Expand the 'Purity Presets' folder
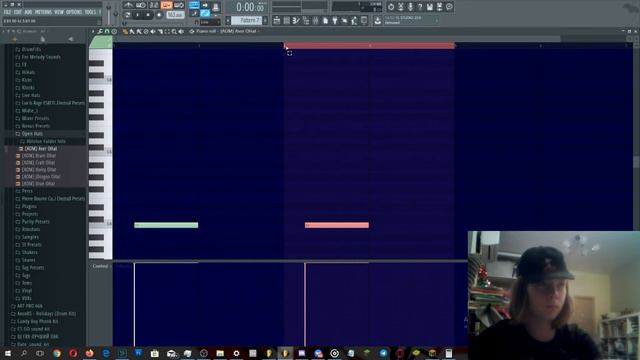 tap(35, 222)
